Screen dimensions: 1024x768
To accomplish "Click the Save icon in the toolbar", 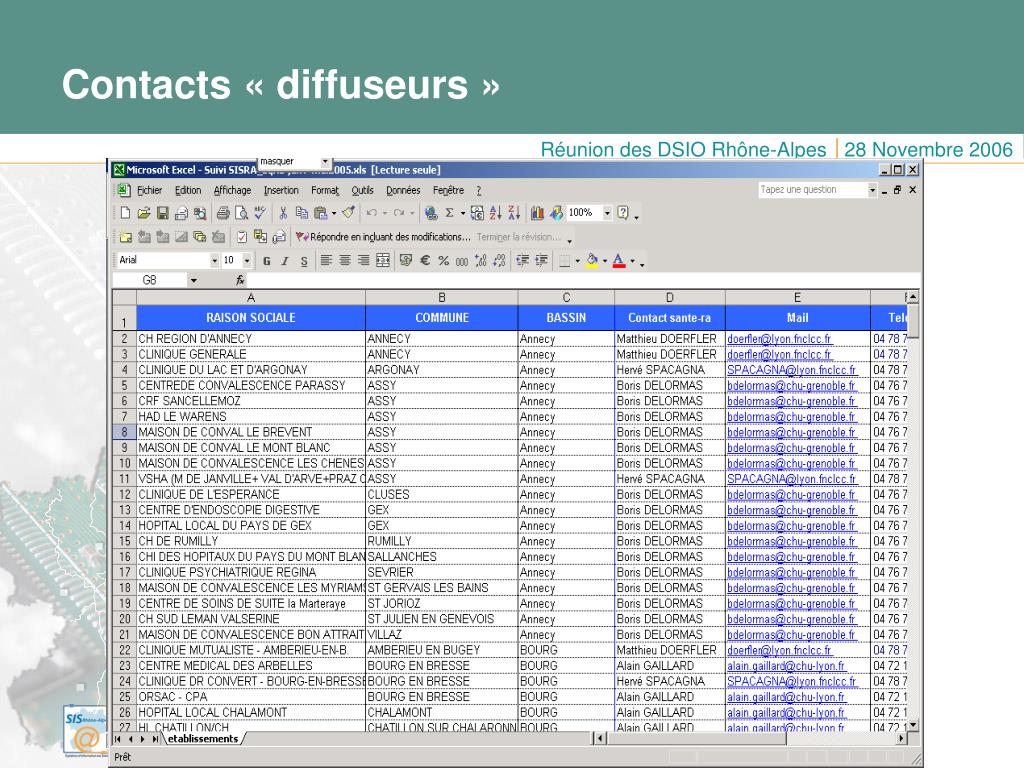I will pyautogui.click(x=162, y=213).
